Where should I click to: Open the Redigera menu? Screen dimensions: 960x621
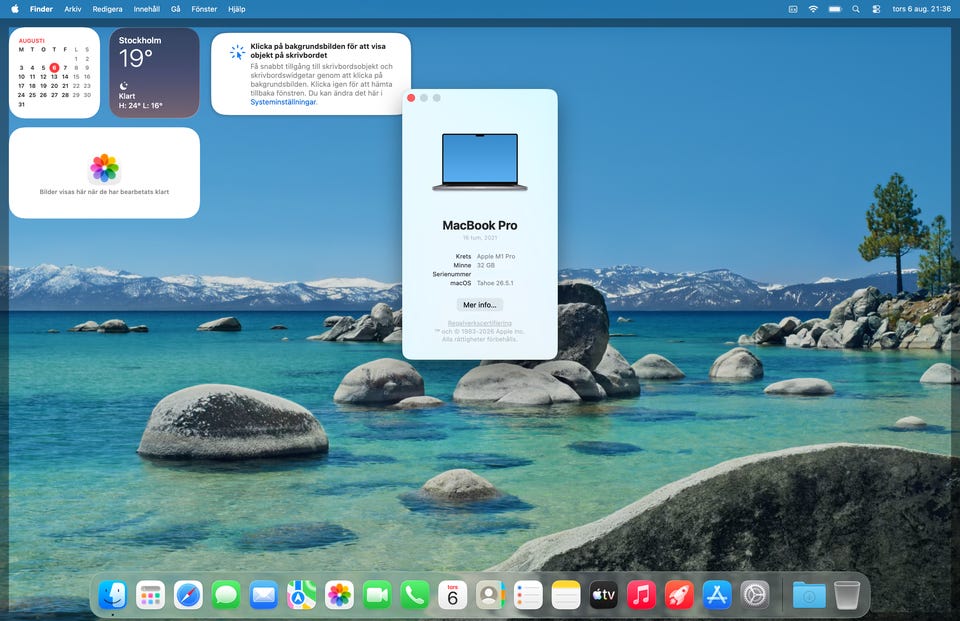pos(107,9)
